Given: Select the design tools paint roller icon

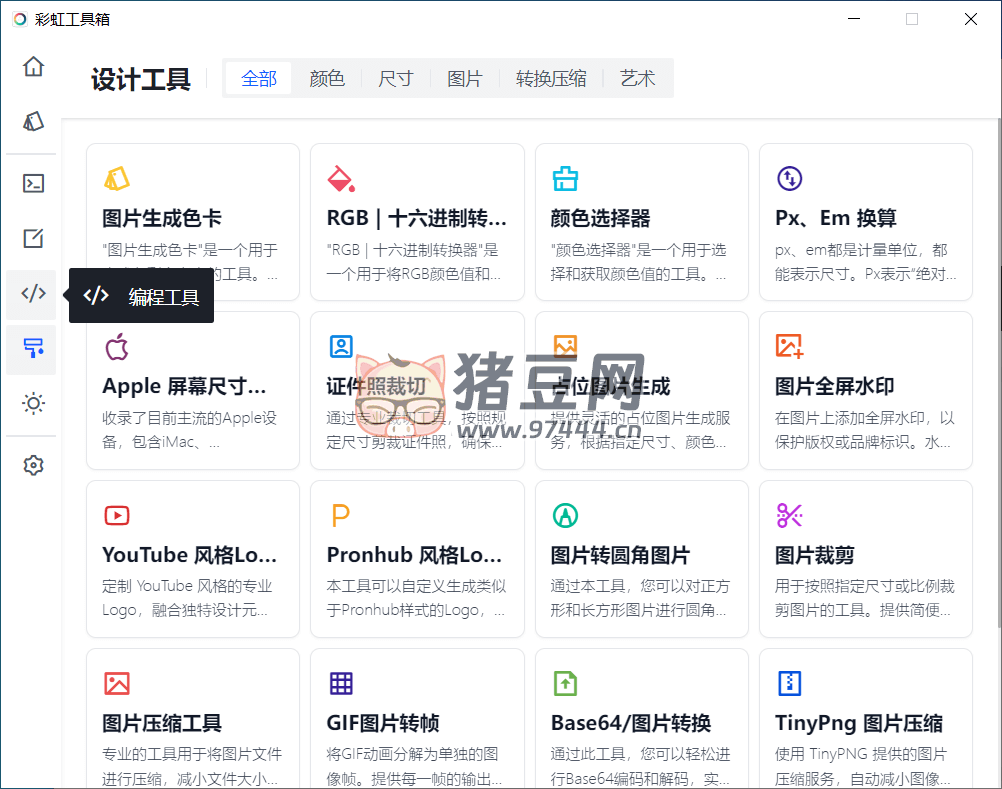Looking at the screenshot, I should pos(34,348).
